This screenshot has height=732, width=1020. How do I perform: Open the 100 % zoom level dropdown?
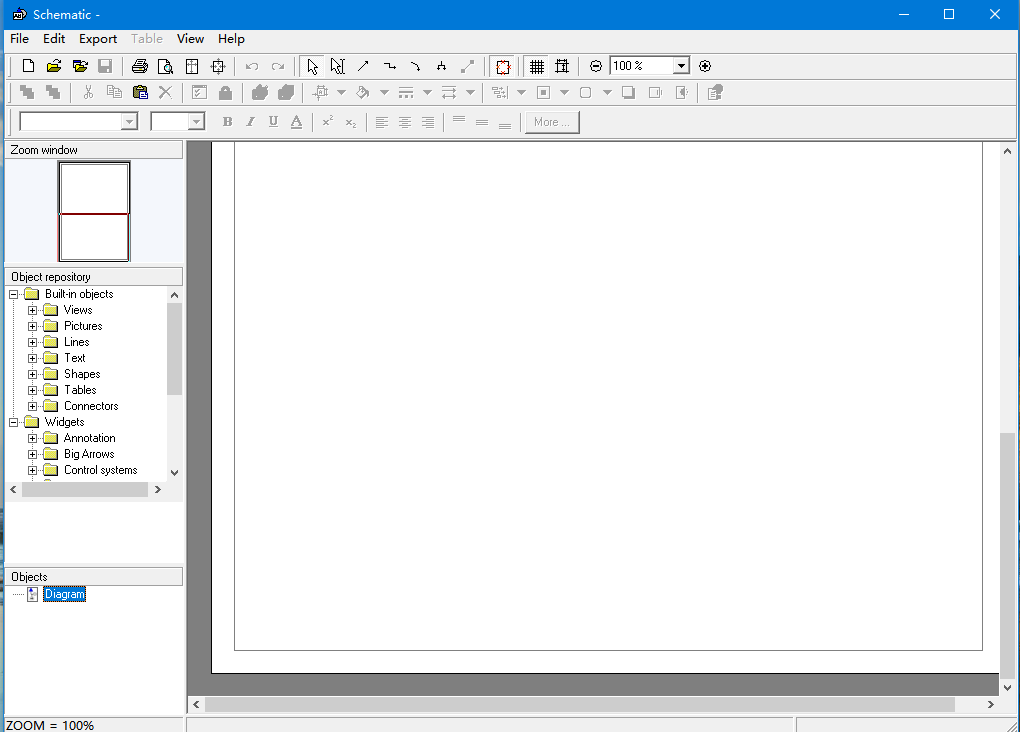coord(681,66)
